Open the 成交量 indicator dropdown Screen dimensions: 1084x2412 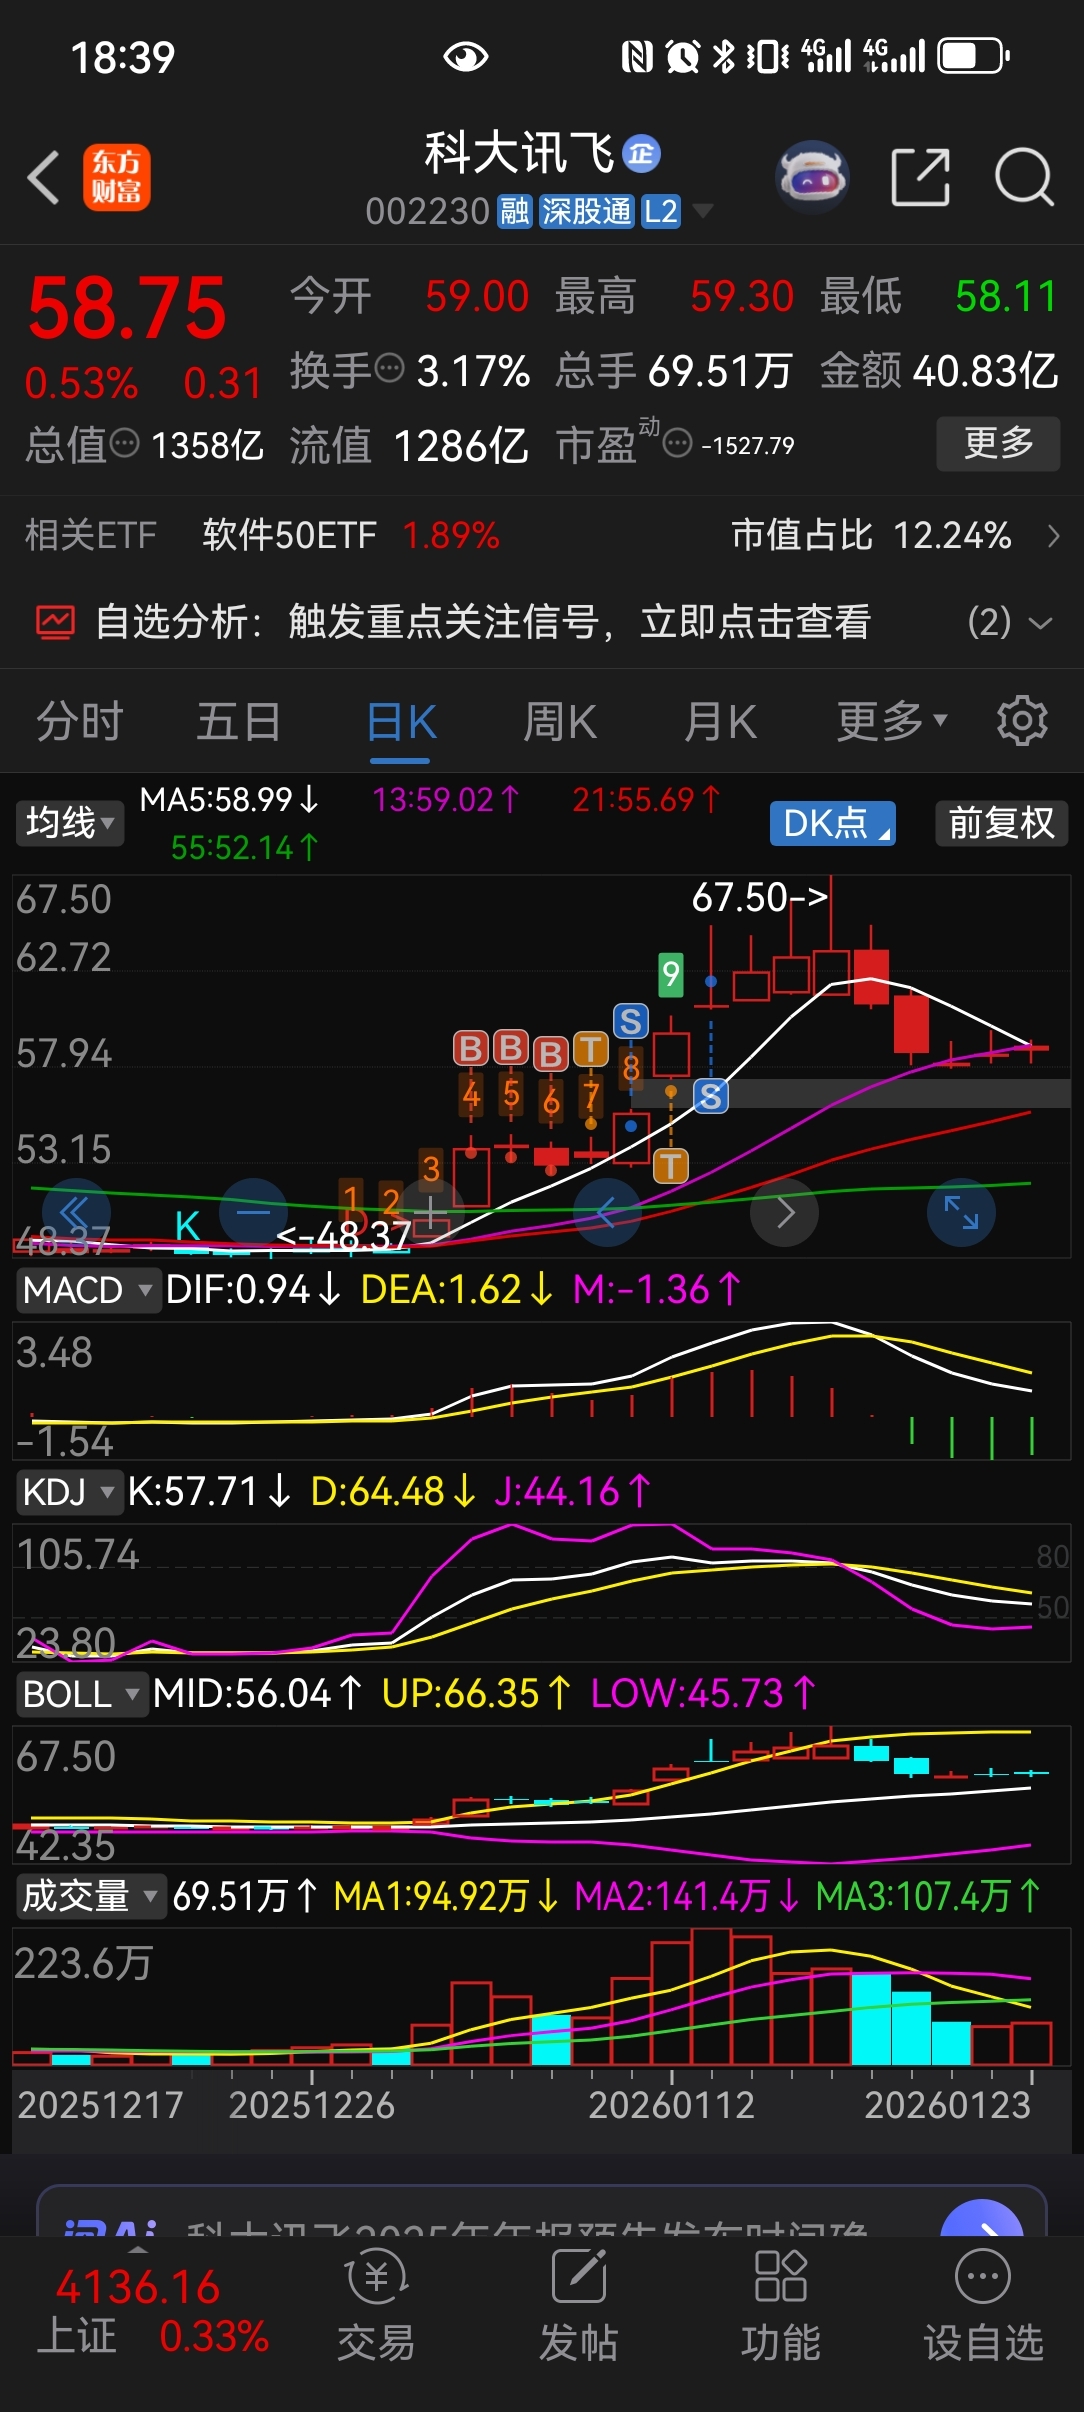click(89, 1896)
